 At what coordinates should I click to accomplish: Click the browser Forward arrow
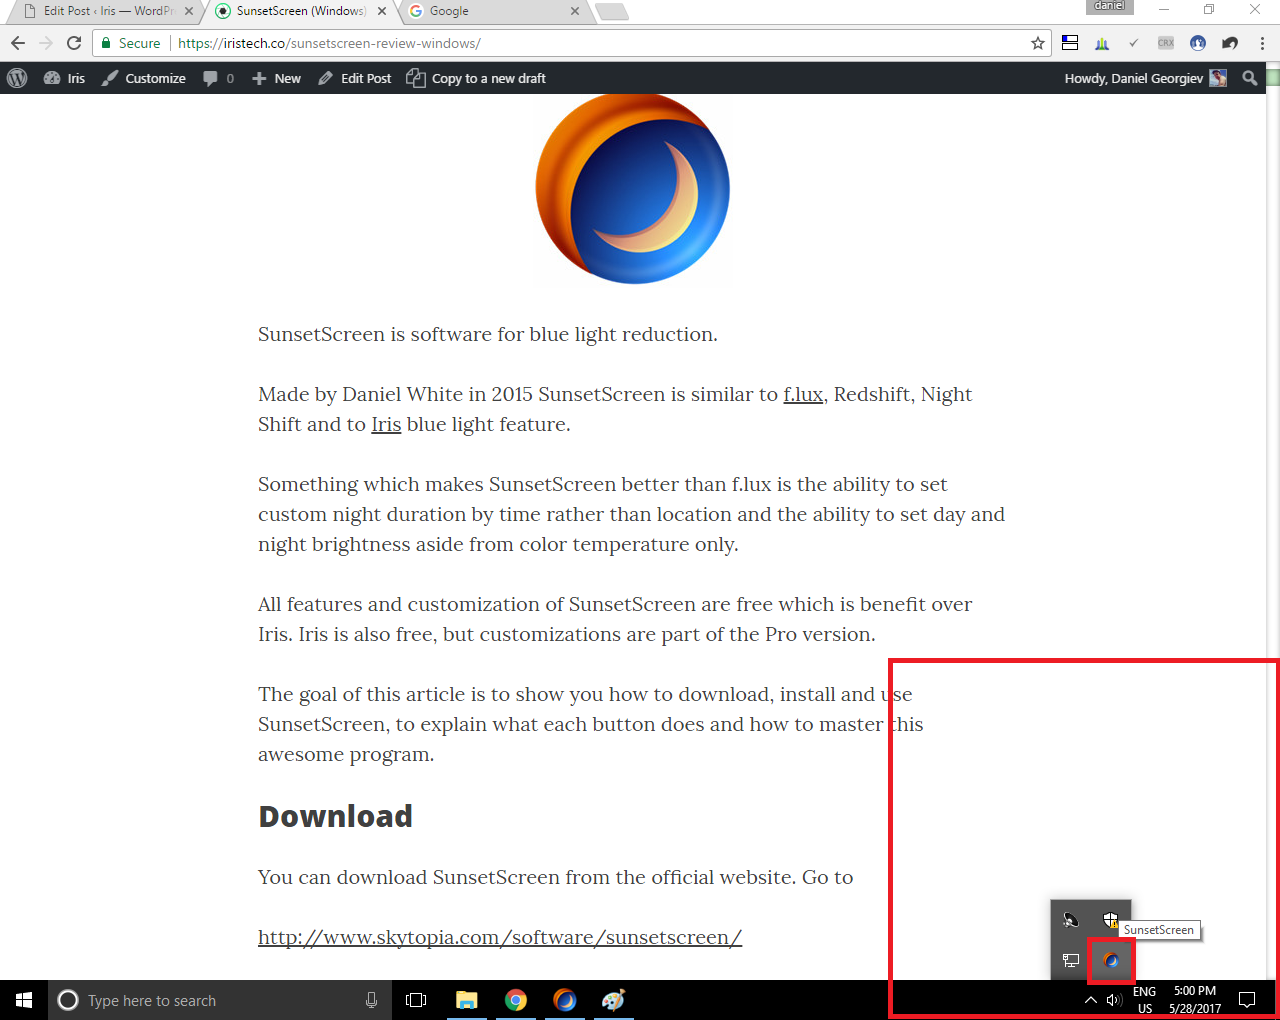46,43
